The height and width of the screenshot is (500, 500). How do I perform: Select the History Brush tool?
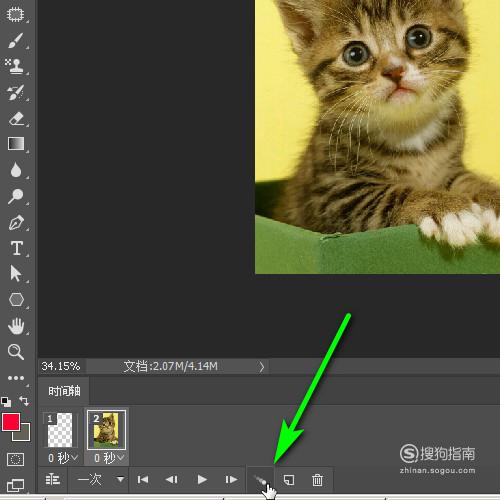tap(15, 92)
